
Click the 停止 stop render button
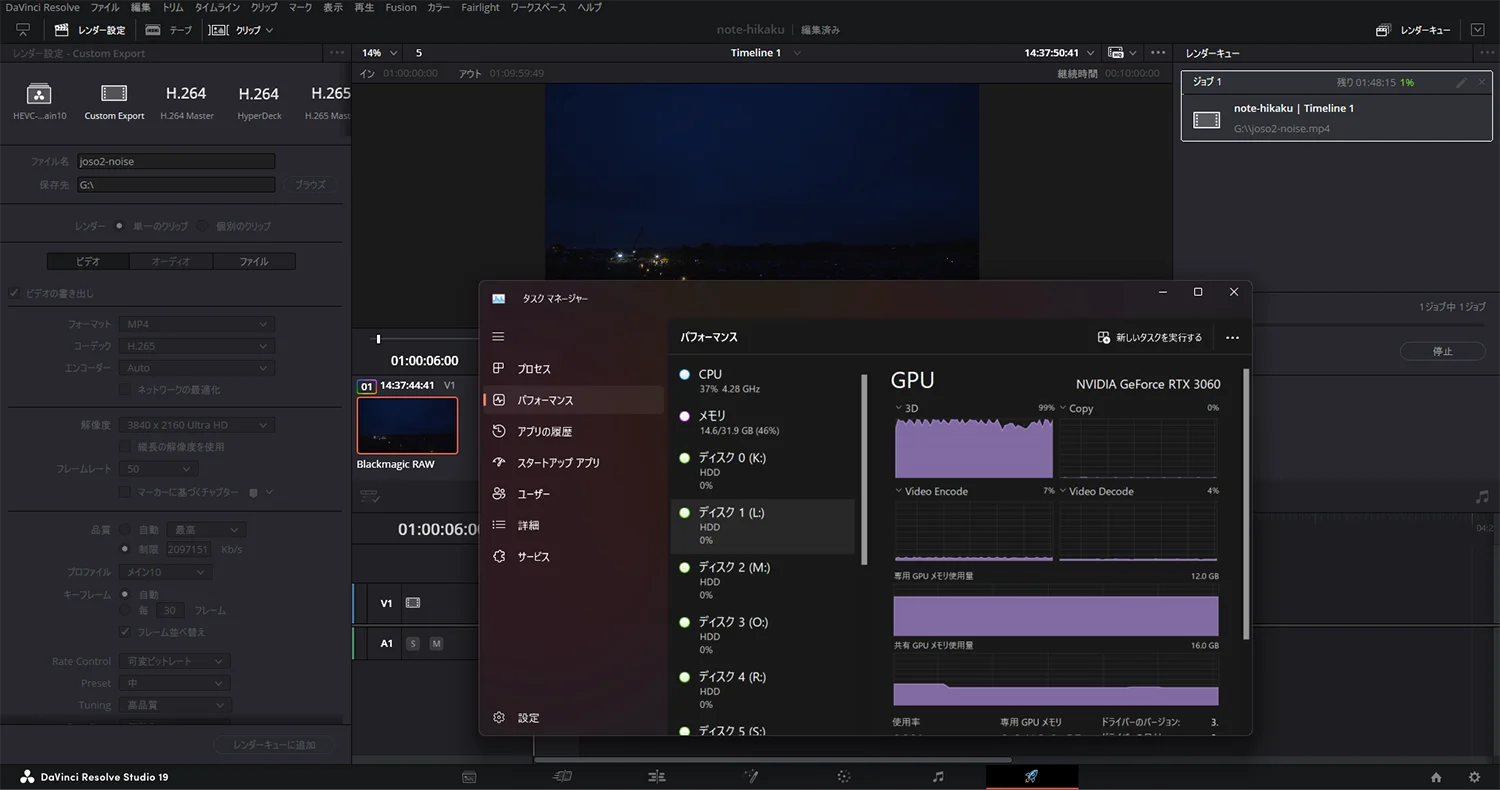[x=1442, y=351]
